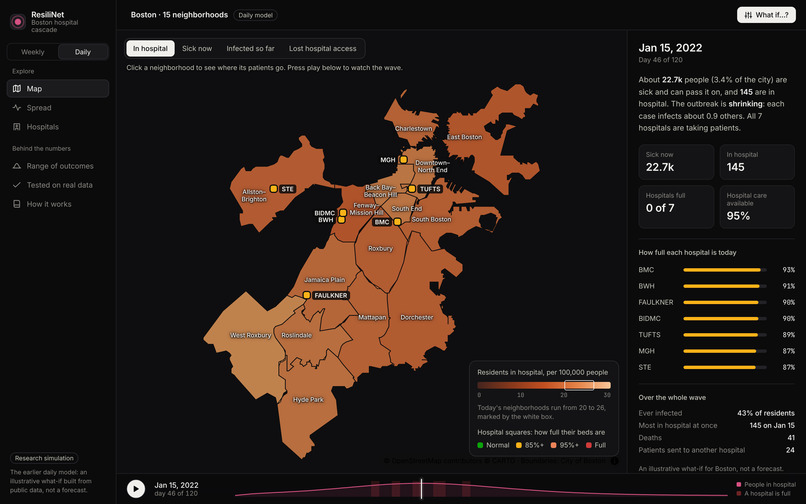Click the white timeline position marker
Viewport: 806px width, 504px height.
[x=421, y=489]
